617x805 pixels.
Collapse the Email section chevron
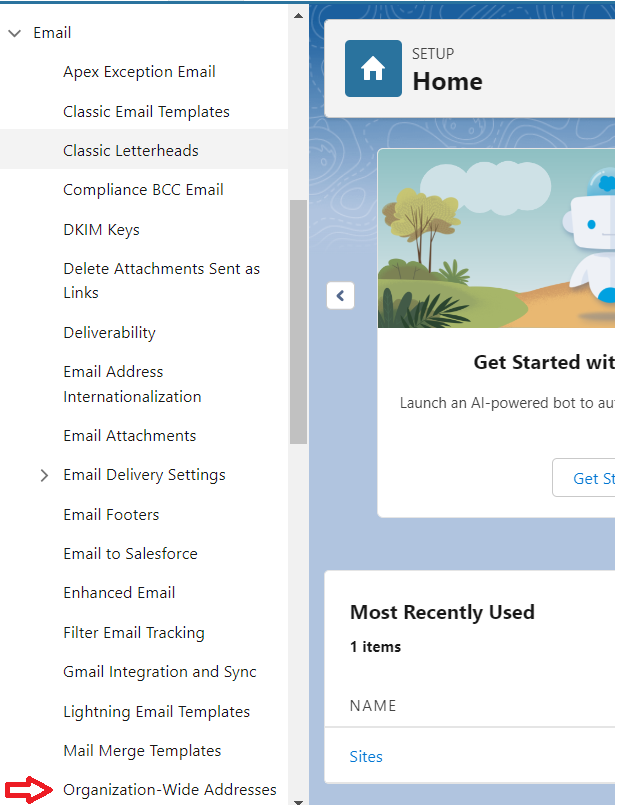click(x=15, y=33)
